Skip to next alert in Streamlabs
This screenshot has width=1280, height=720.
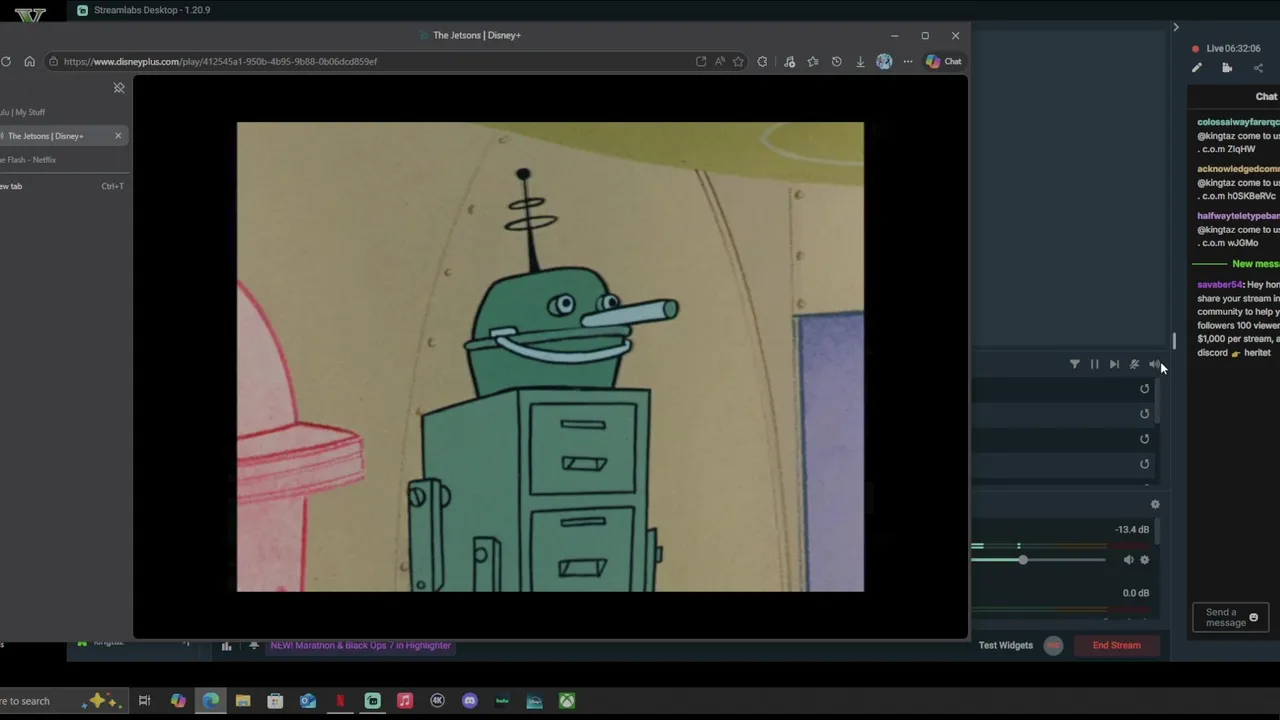1114,365
